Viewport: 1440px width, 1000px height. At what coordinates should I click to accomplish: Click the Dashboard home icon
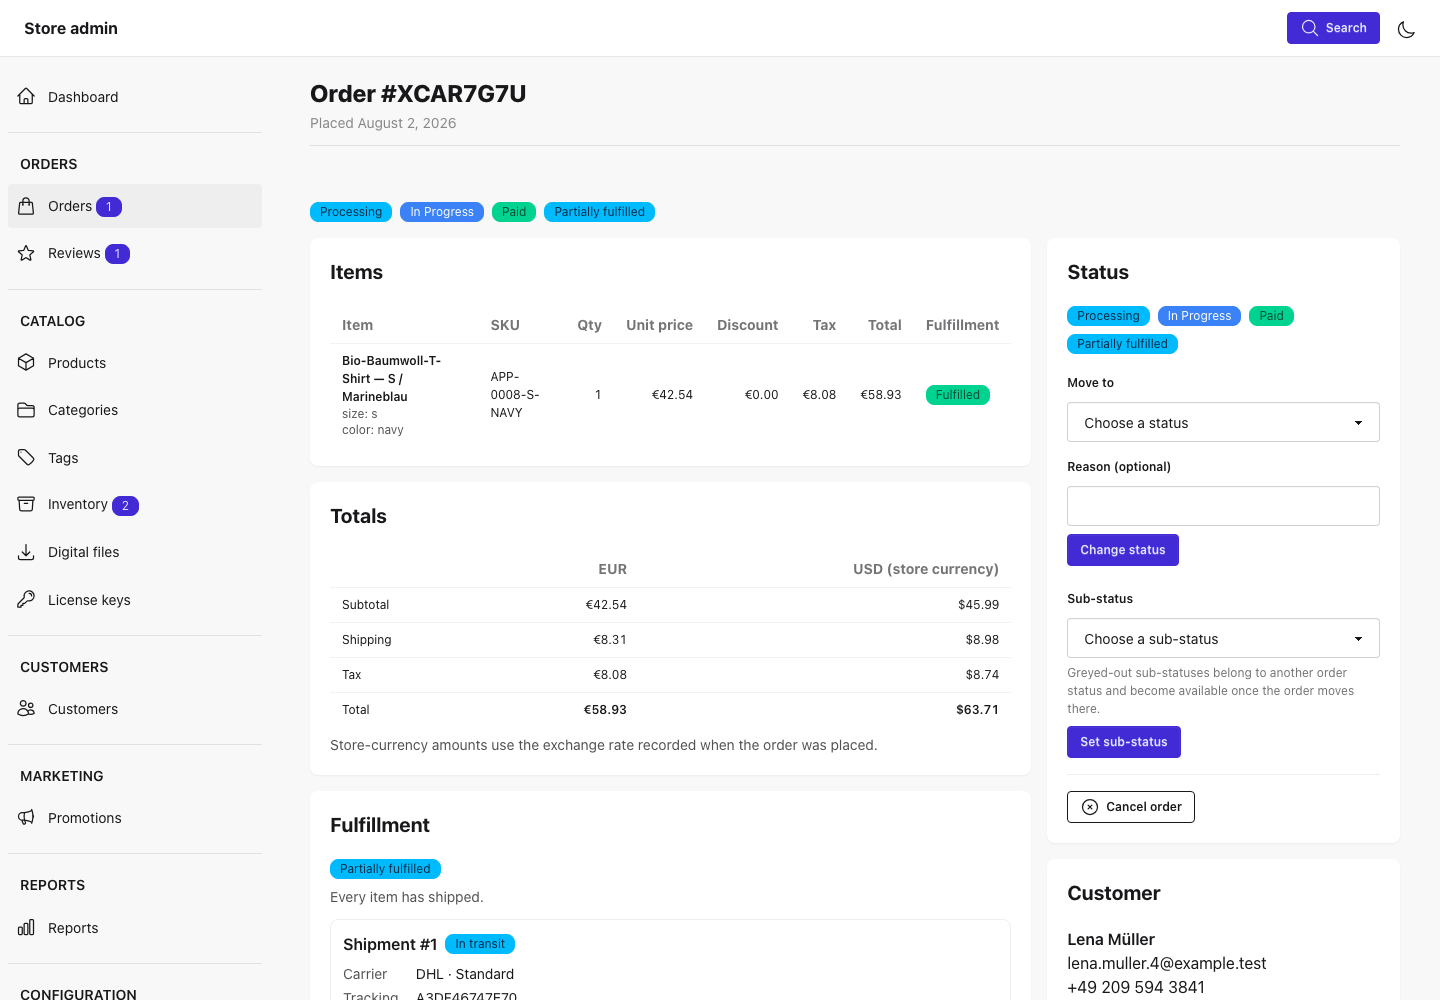coord(27,97)
